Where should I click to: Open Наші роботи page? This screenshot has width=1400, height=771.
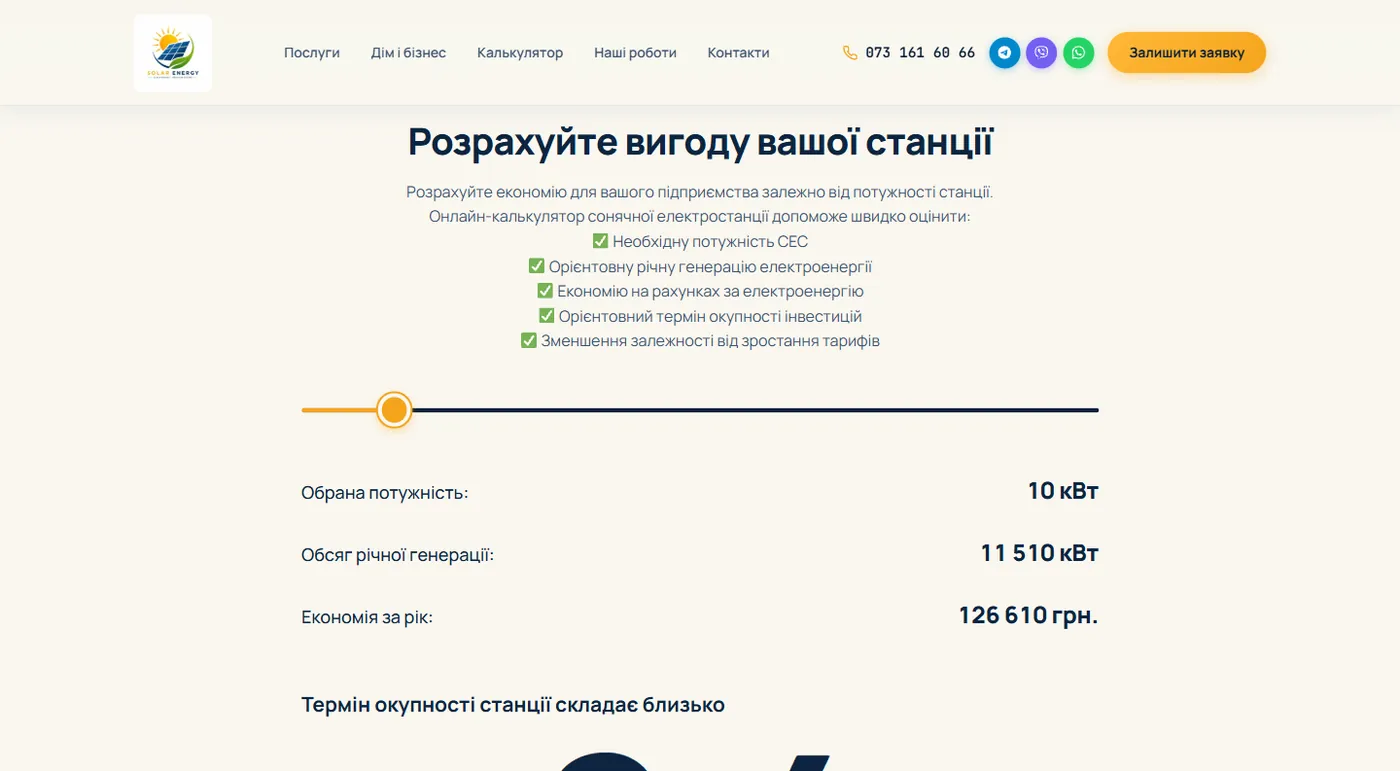tap(635, 53)
